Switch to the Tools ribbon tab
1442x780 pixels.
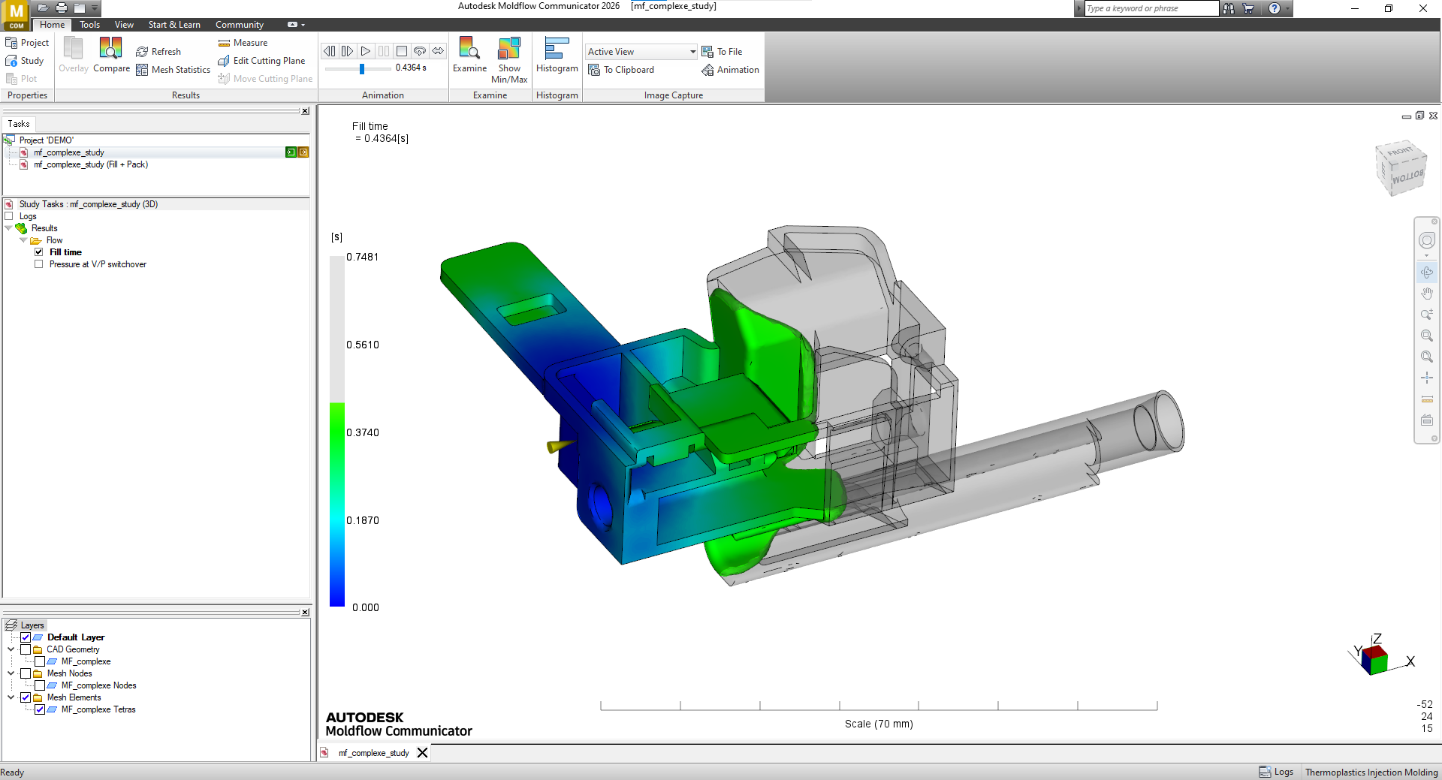(x=90, y=24)
